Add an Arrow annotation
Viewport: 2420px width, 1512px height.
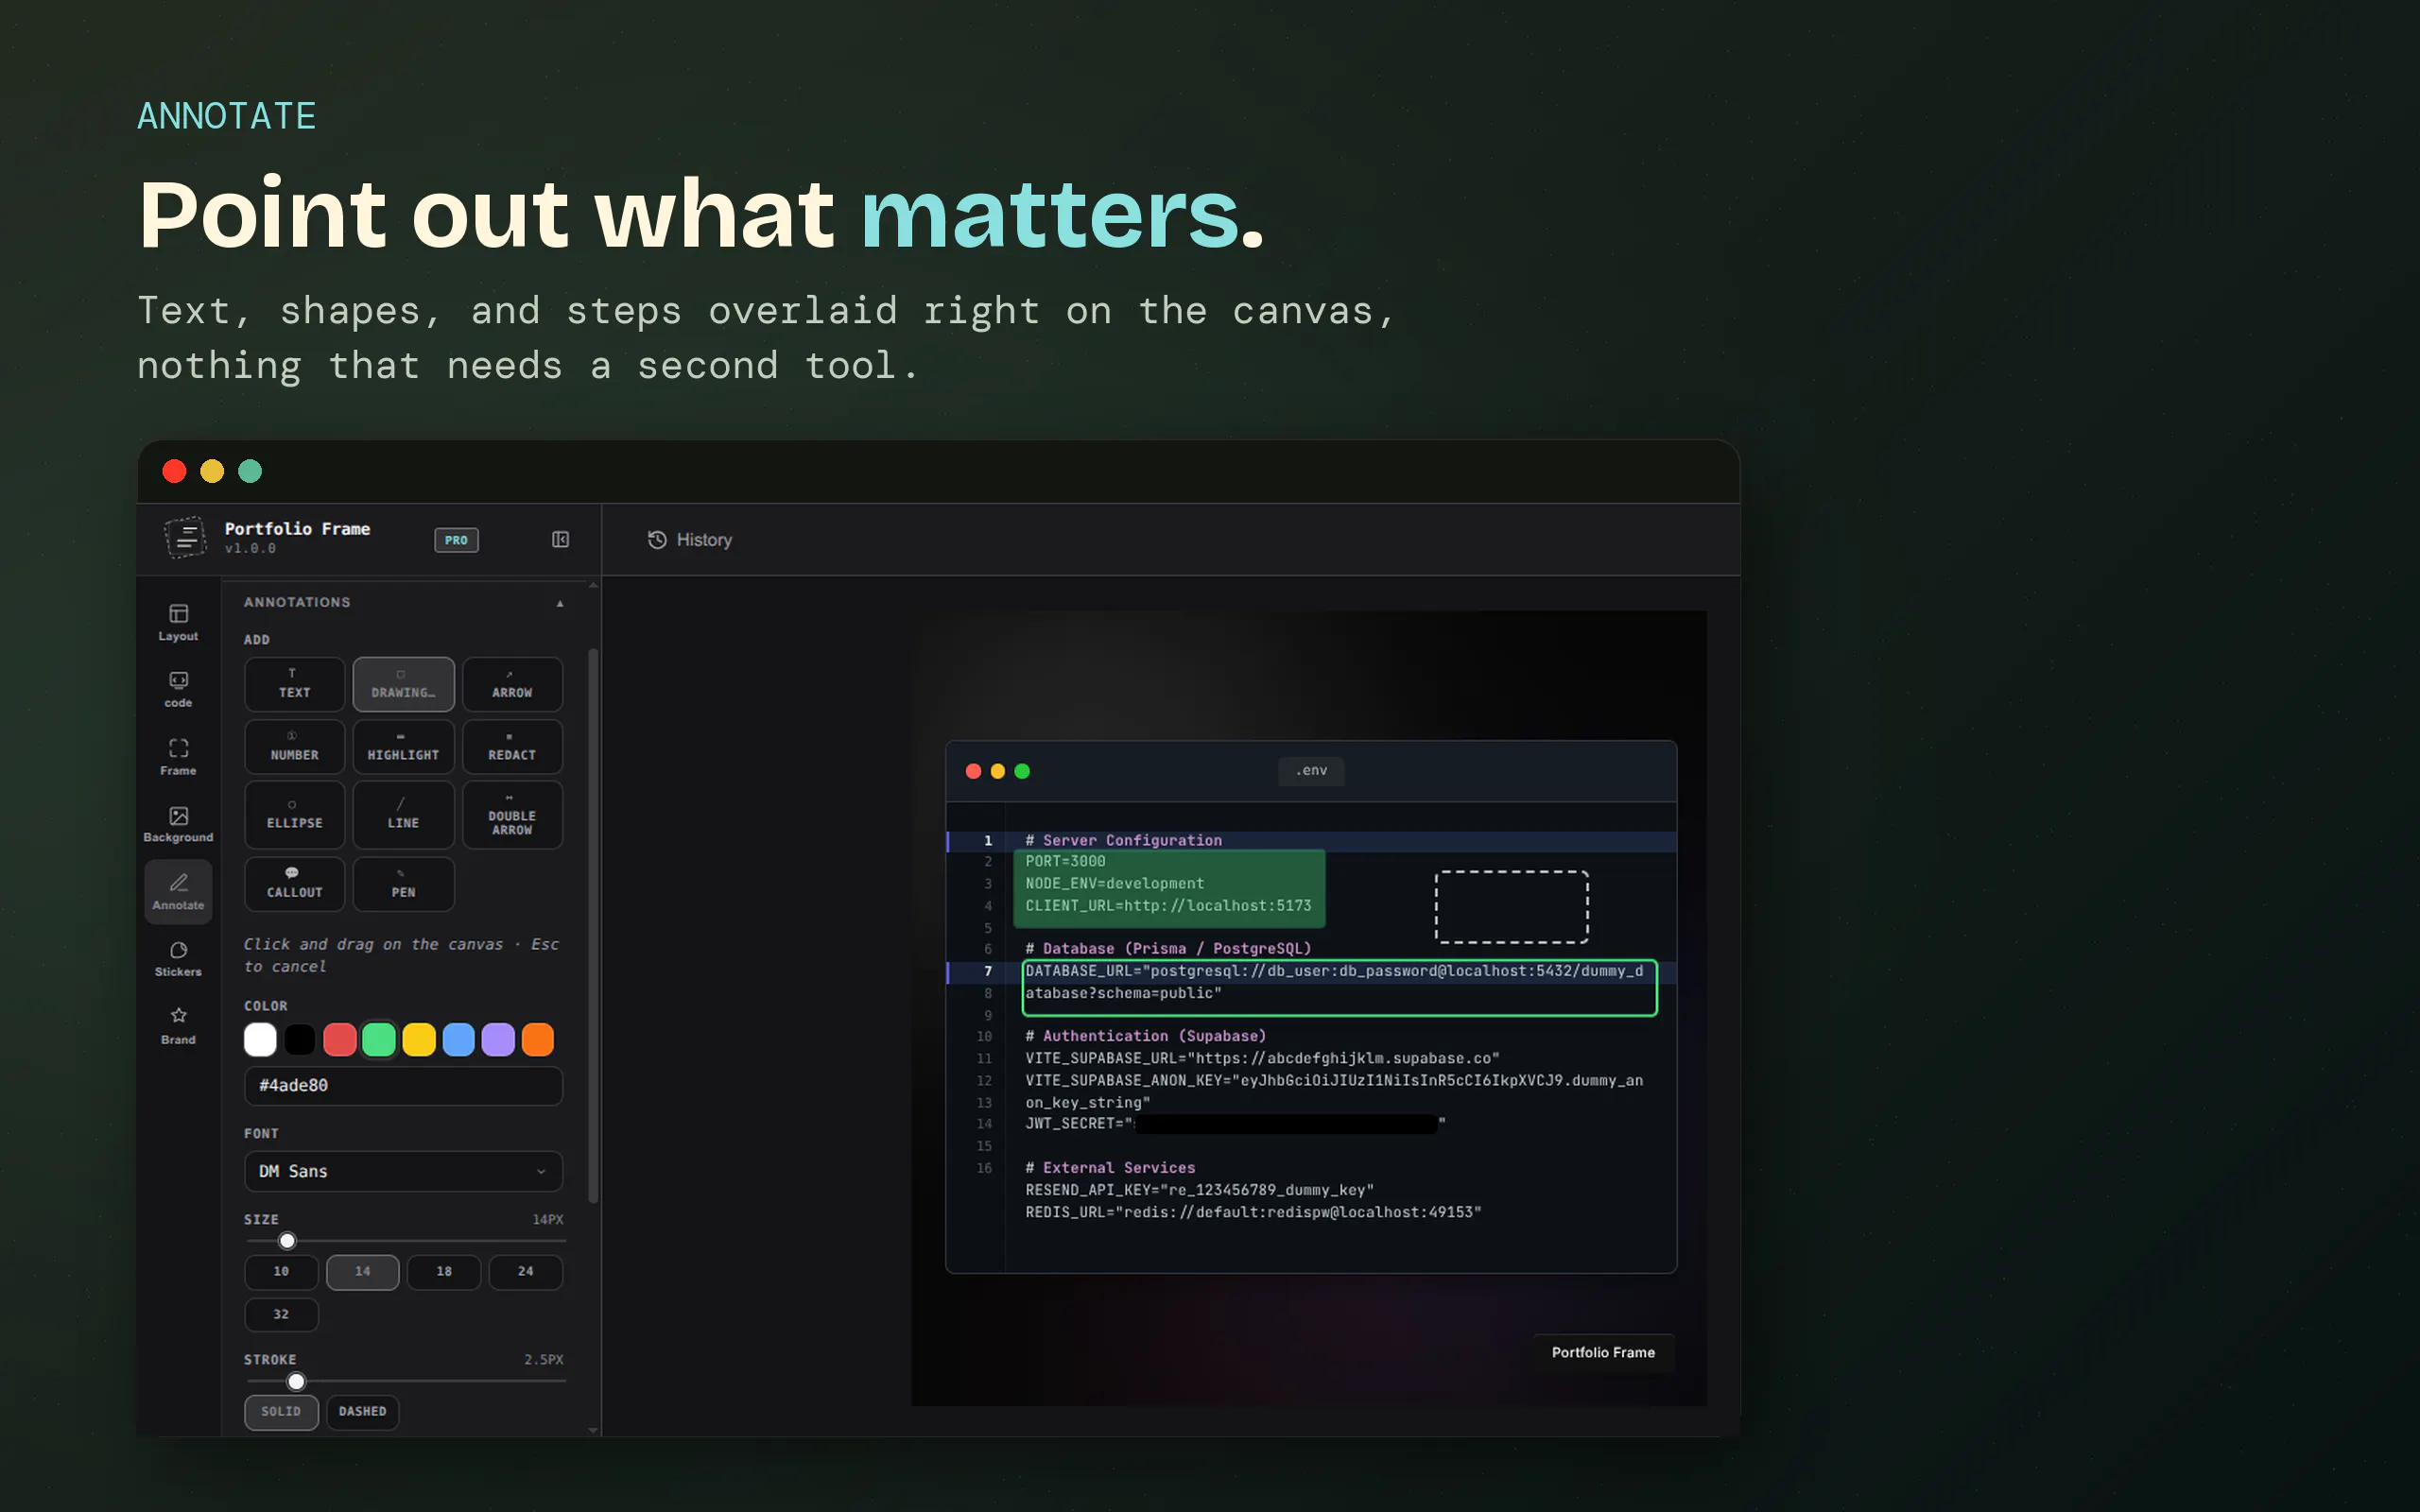pyautogui.click(x=512, y=684)
